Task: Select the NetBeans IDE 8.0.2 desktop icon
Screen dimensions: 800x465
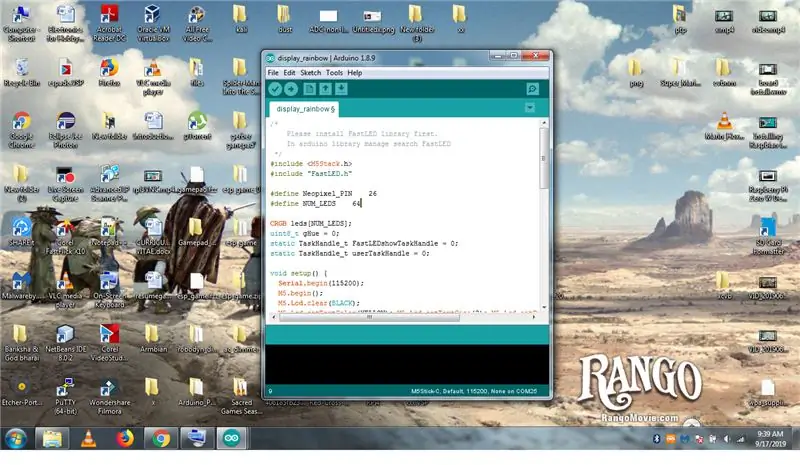Action: pos(65,342)
